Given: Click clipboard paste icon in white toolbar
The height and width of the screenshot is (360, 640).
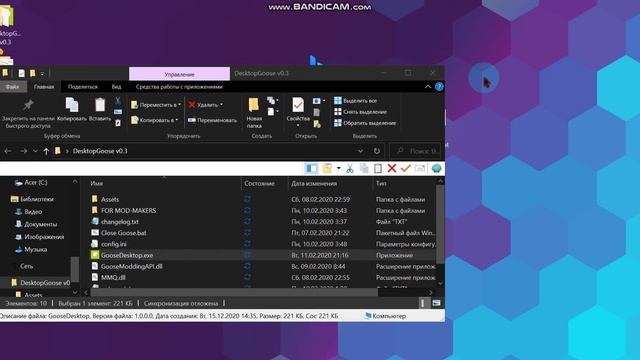Looking at the screenshot, I should coord(378,168).
